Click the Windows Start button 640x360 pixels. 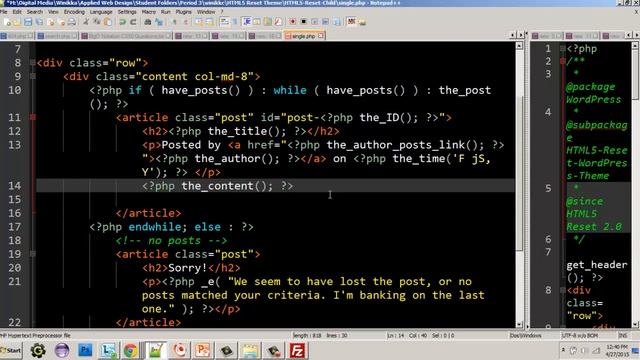(x=11, y=350)
